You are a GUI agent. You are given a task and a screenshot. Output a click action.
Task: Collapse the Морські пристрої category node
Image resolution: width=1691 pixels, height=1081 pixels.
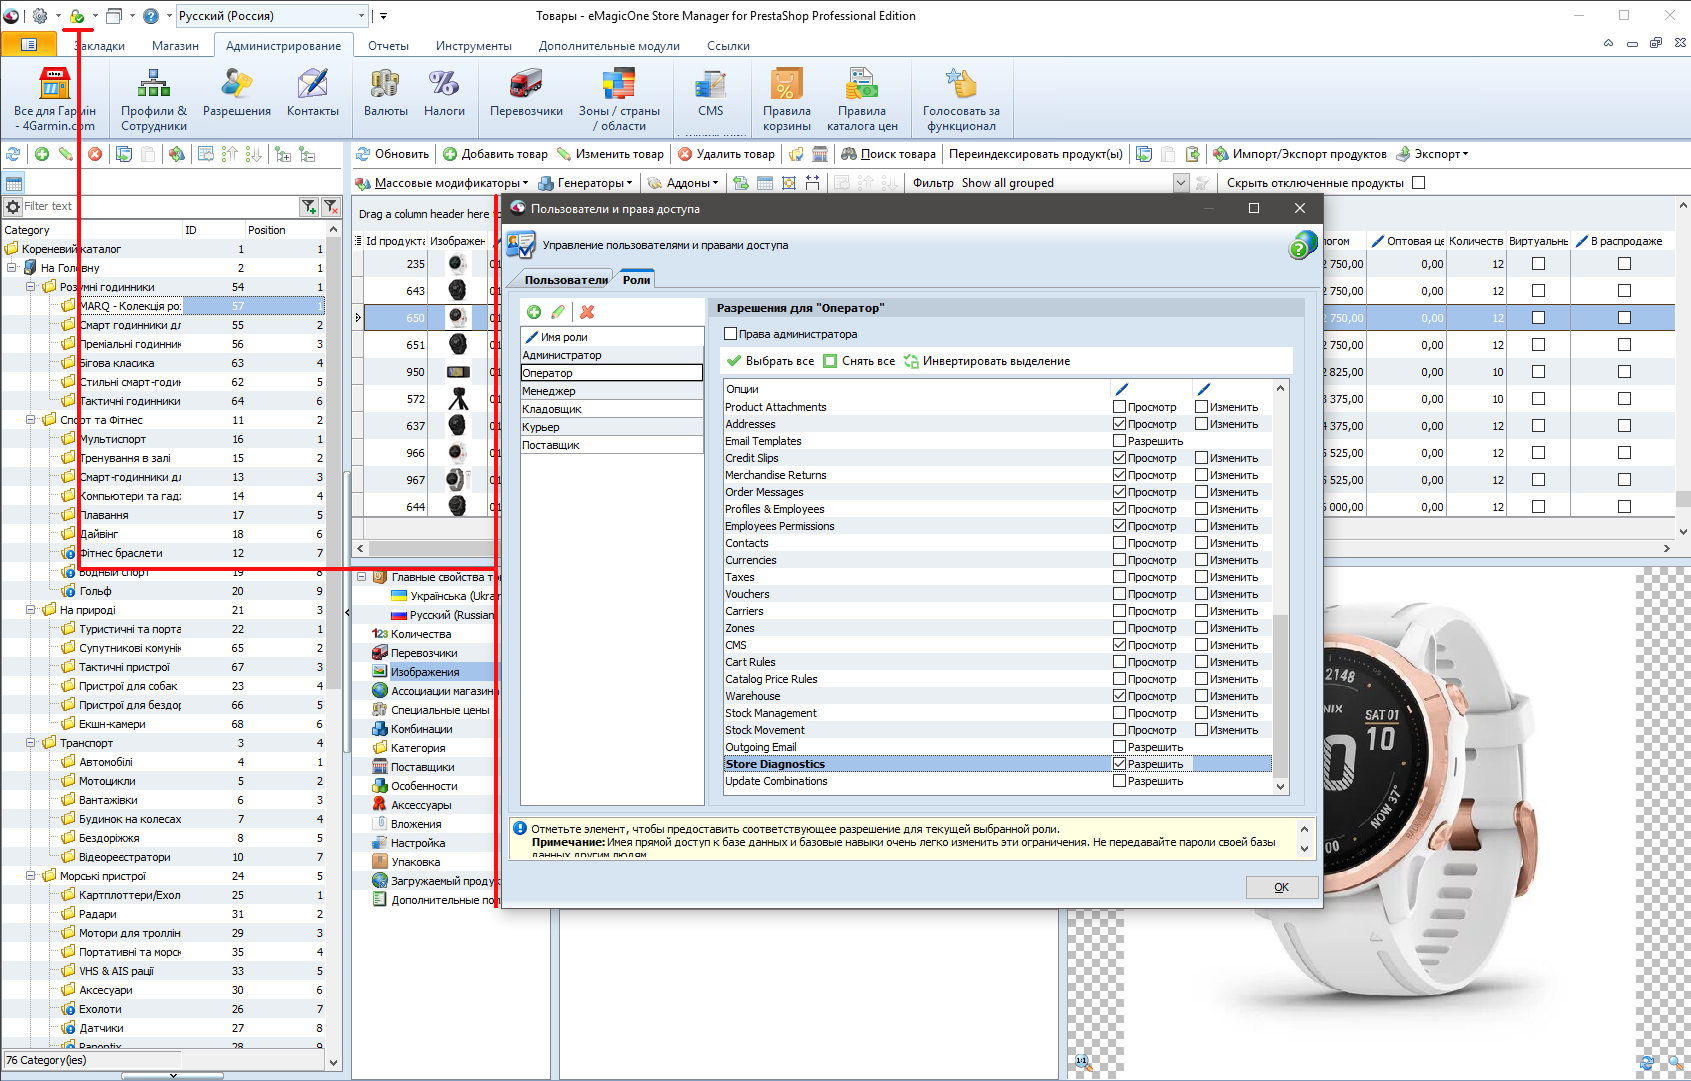(31, 876)
